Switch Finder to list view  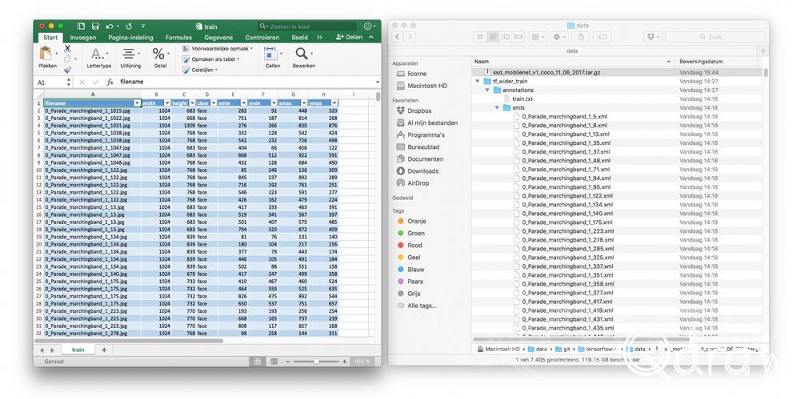tap(492, 37)
